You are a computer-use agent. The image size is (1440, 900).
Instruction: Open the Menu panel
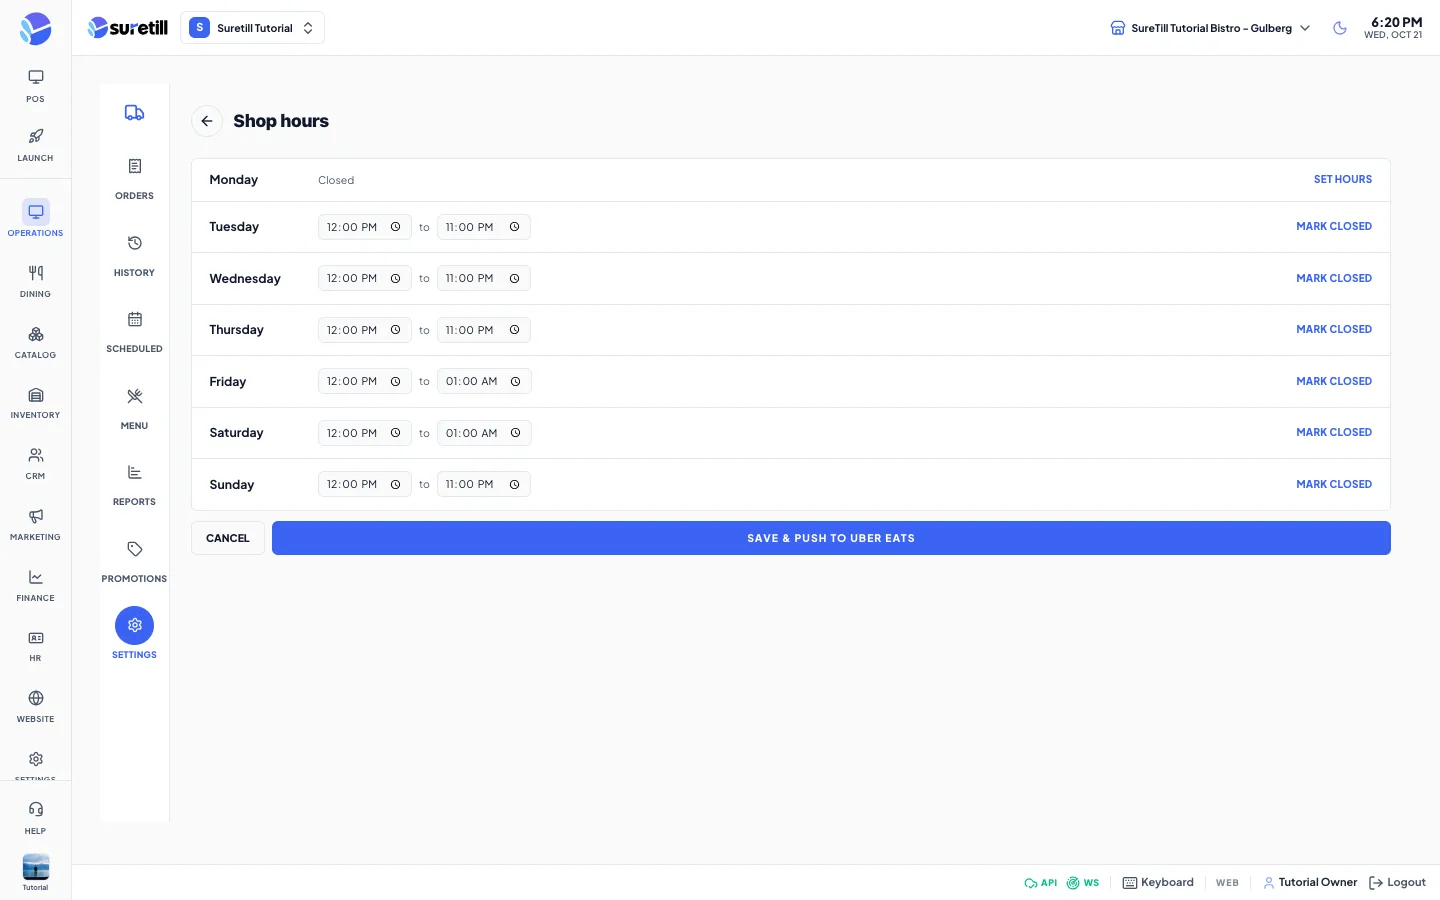pyautogui.click(x=134, y=408)
